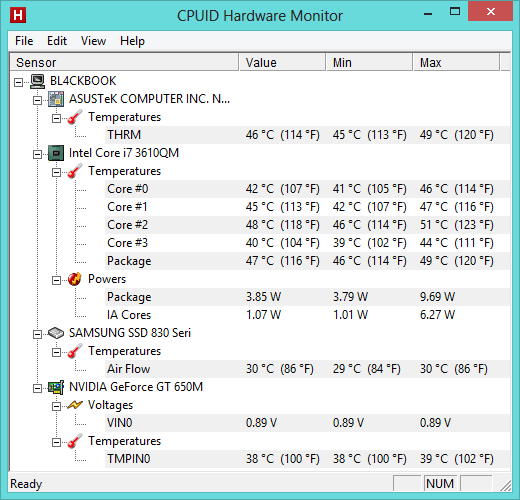Image resolution: width=520 pixels, height=500 pixels.
Task: Select the Air Flow row
Action: (x=307, y=369)
